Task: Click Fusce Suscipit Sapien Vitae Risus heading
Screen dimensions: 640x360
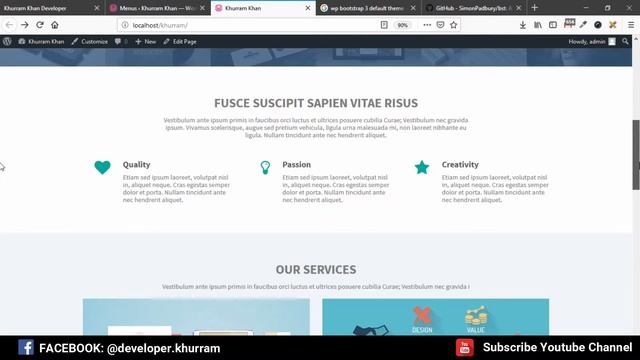Action: (x=316, y=103)
